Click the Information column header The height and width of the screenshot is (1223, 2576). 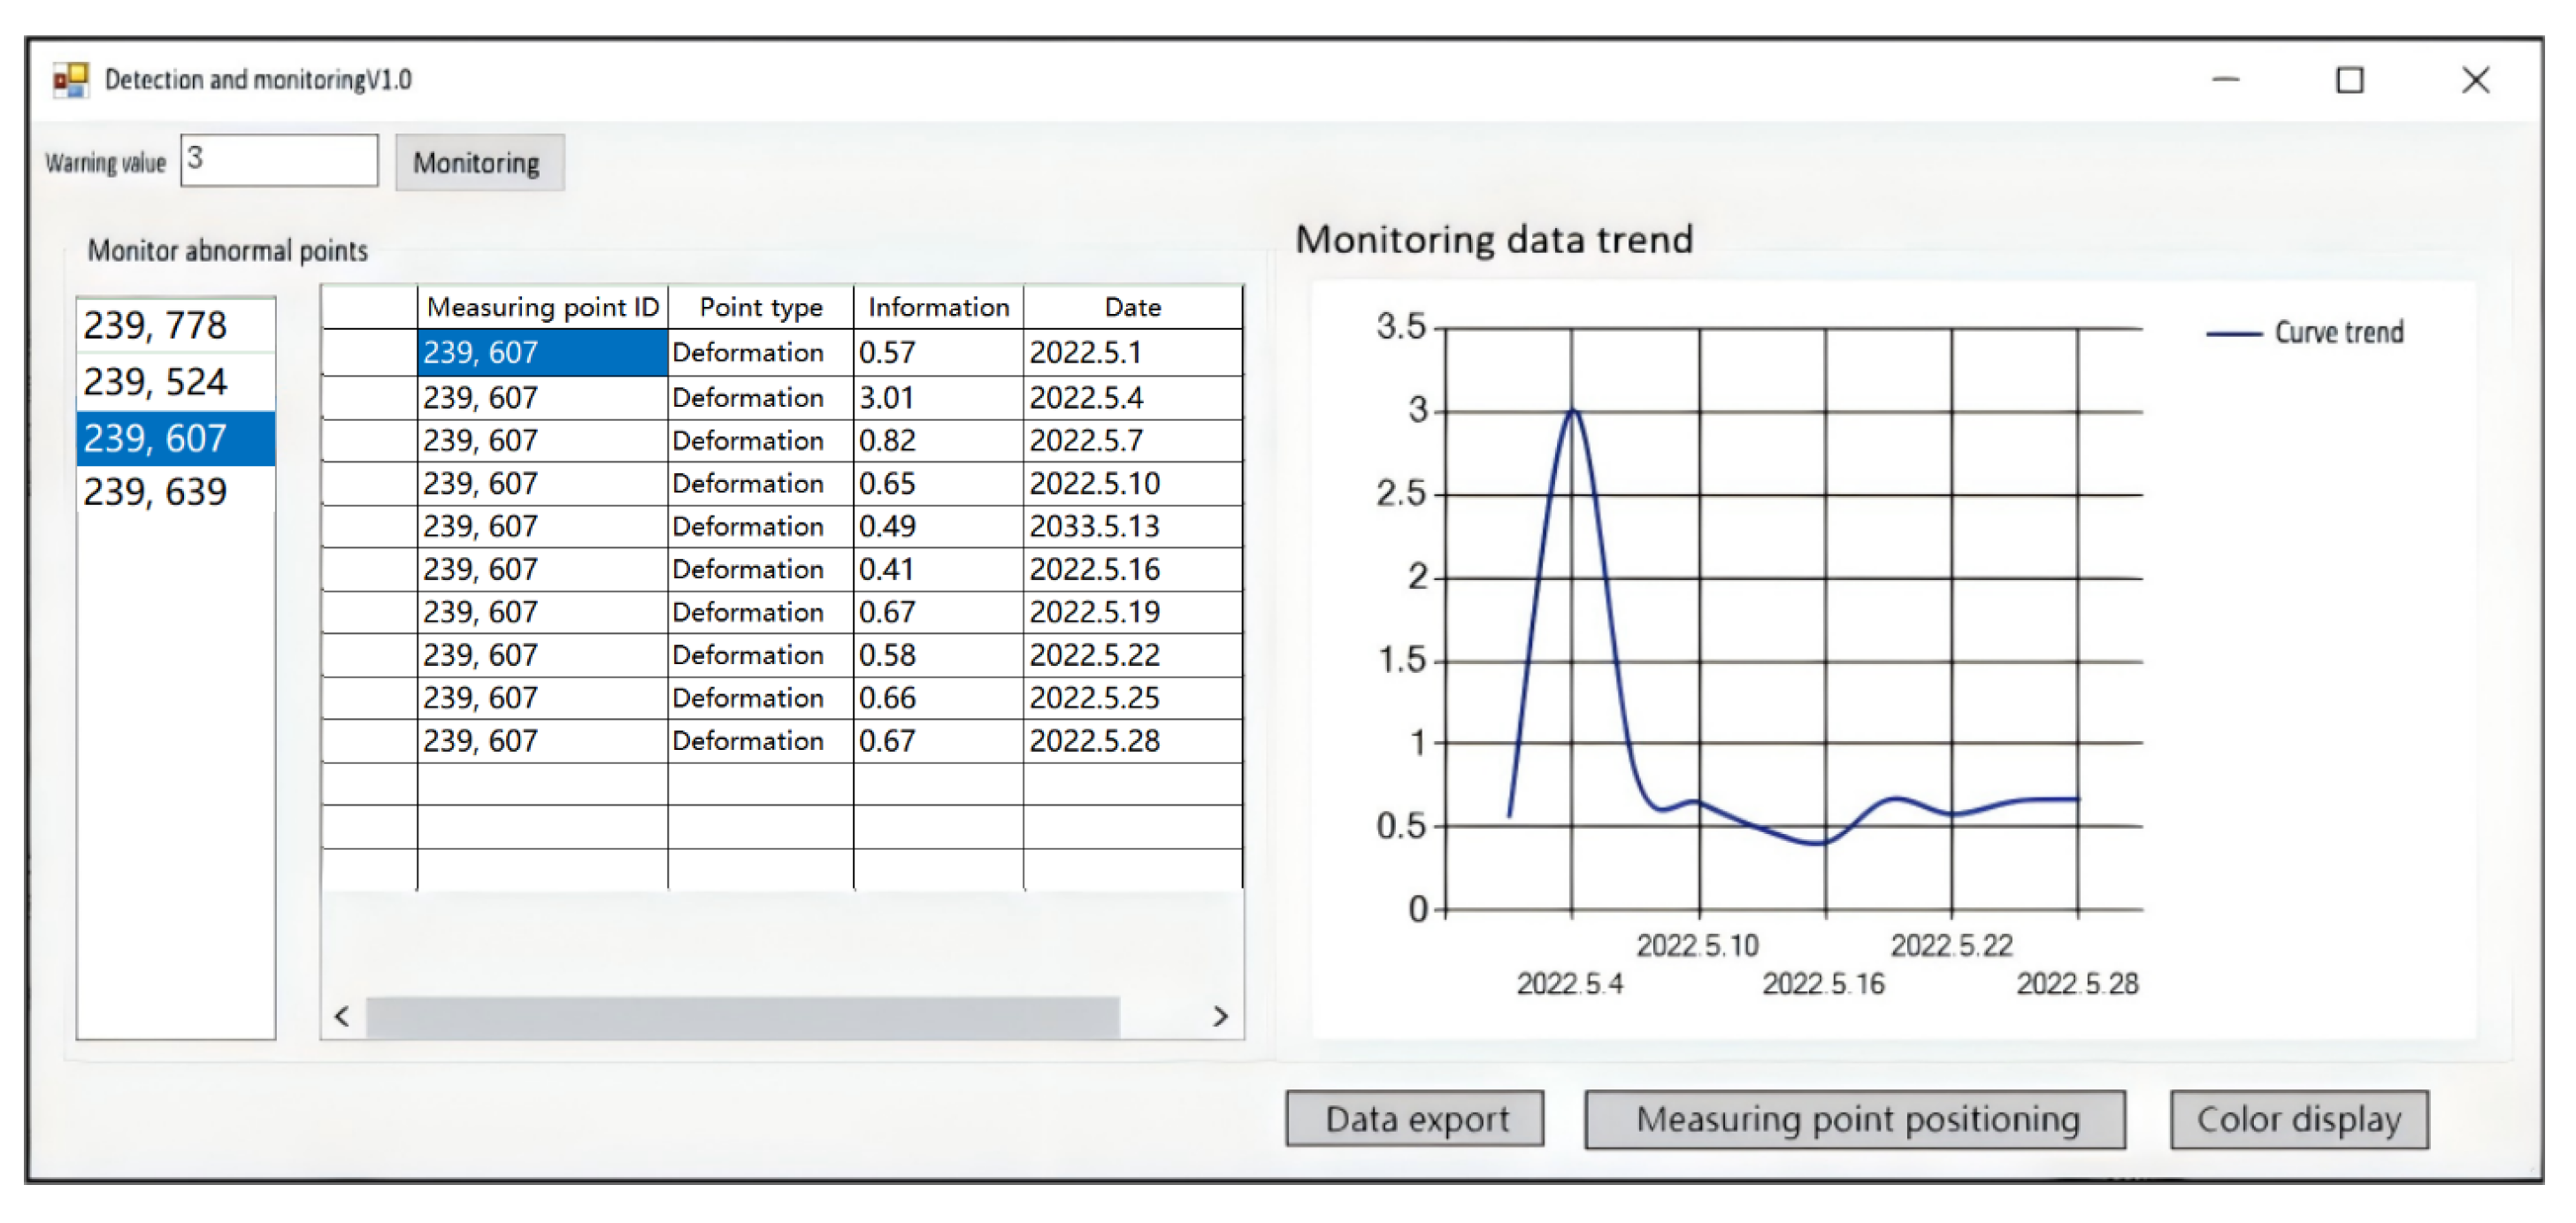[x=938, y=307]
